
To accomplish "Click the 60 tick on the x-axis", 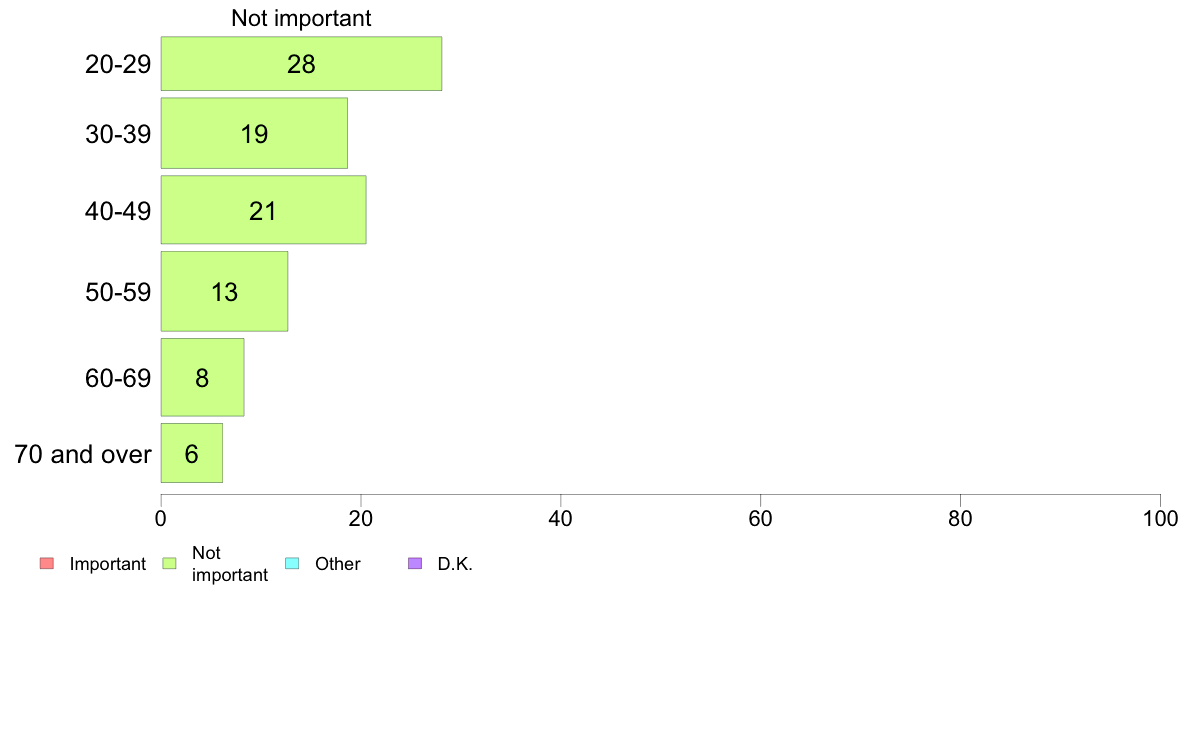I will [x=760, y=519].
